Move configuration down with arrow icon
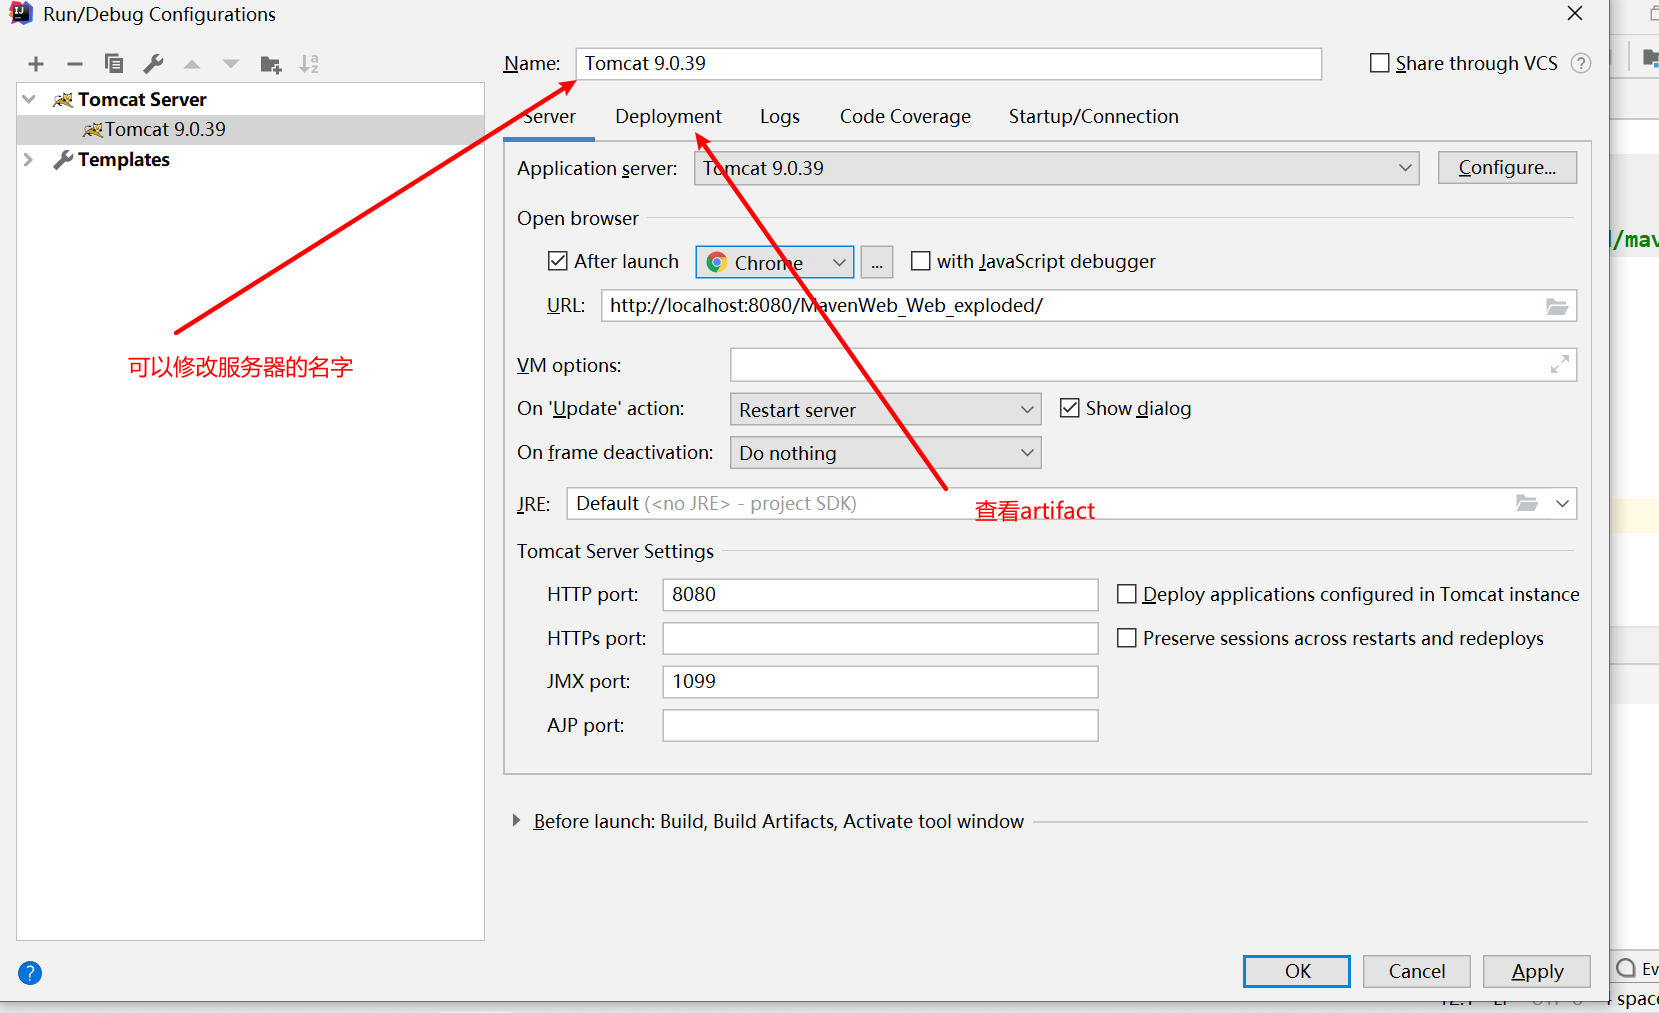Screen dimensions: 1659x1013 (x=231, y=64)
